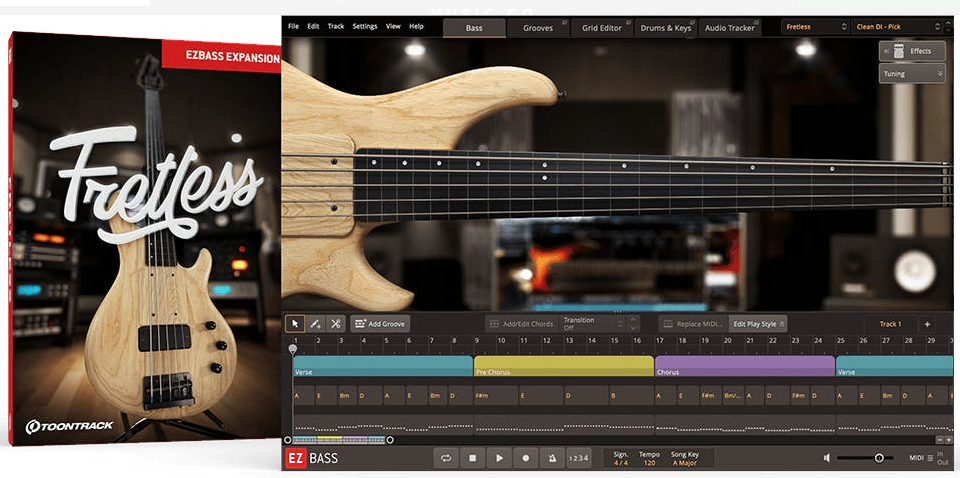Click the Fretless expansion box cover
This screenshot has height=478, width=960.
(x=145, y=239)
